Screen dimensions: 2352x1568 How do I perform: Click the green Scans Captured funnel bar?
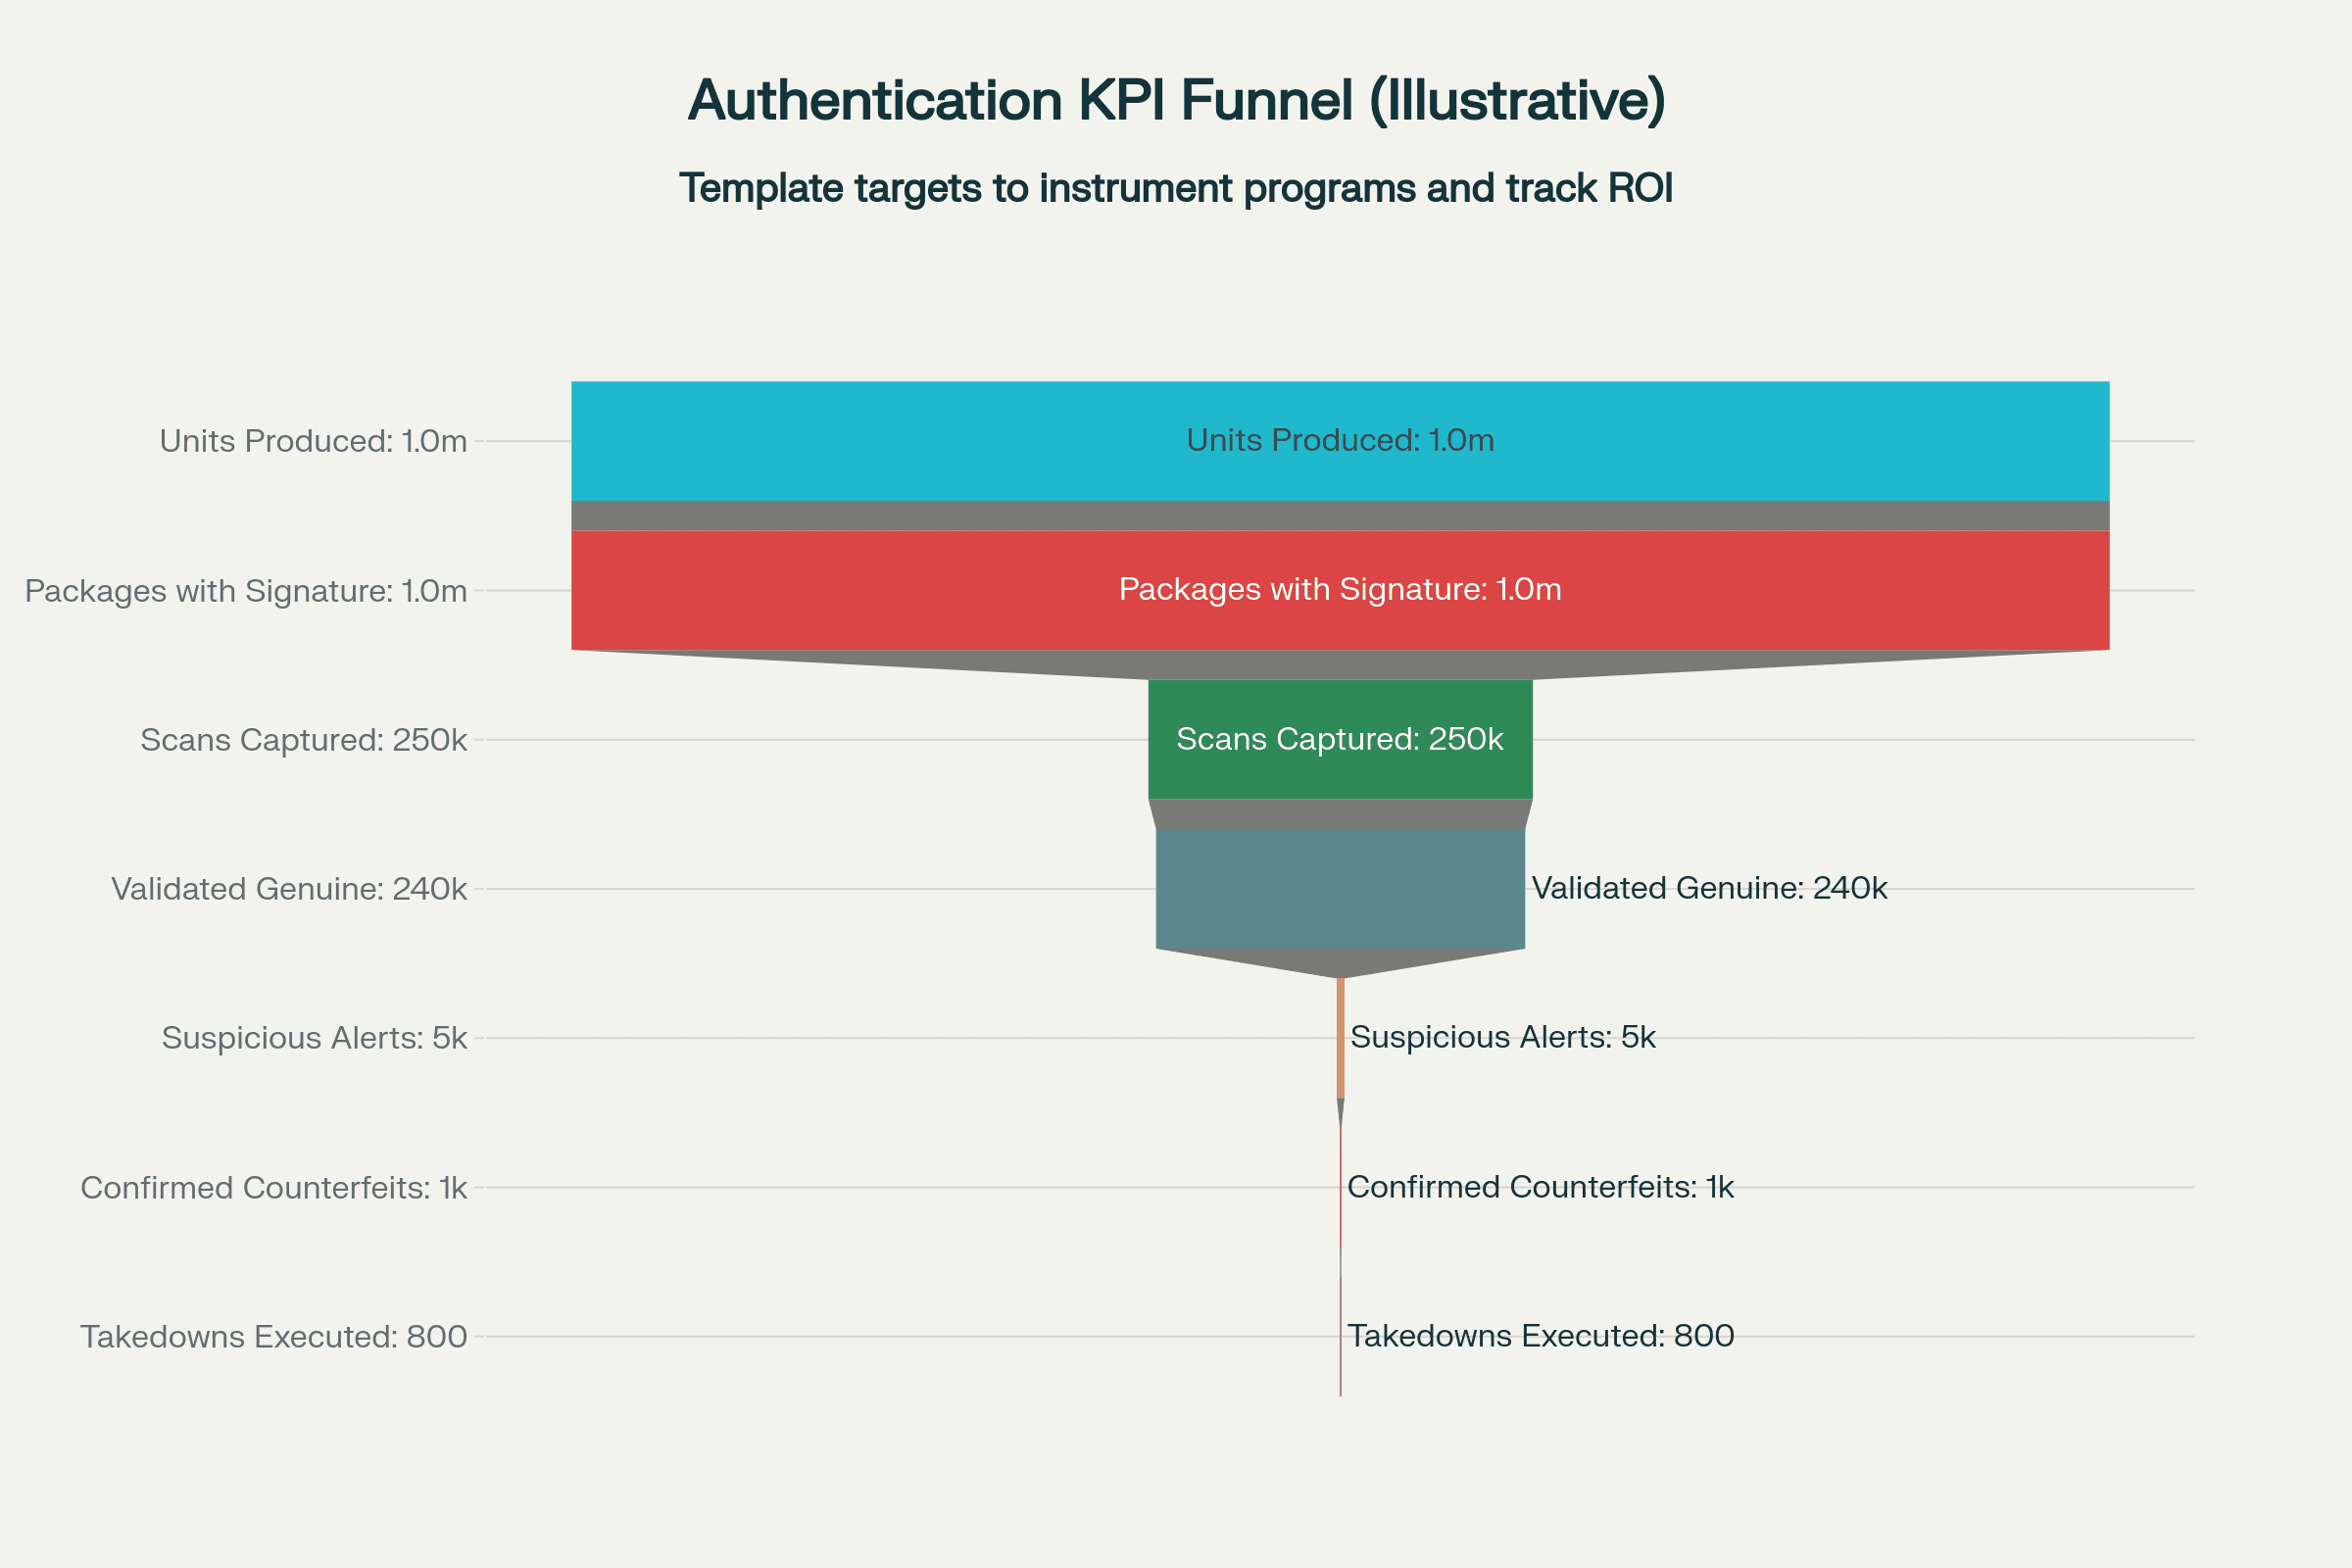[1340, 739]
